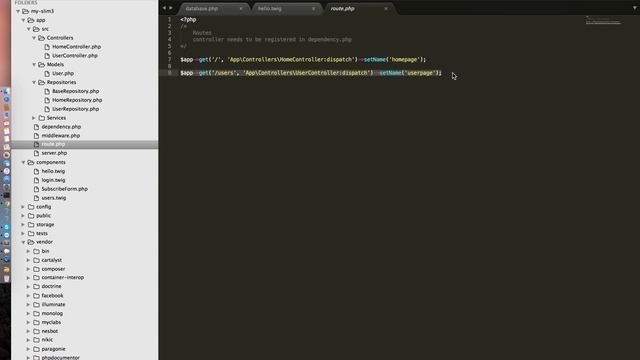Click Services folder icon
Image resolution: width=640 pixels, height=360 pixels.
(41, 118)
